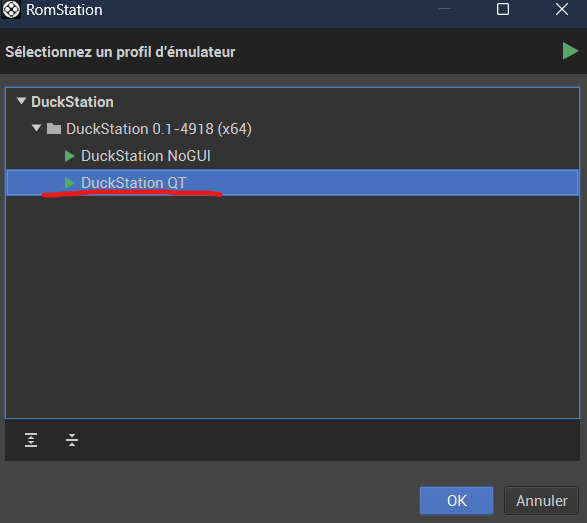Collapse the DuckStation 0.1-4918 (x64) folder
The width and height of the screenshot is (587, 523).
pos(36,128)
